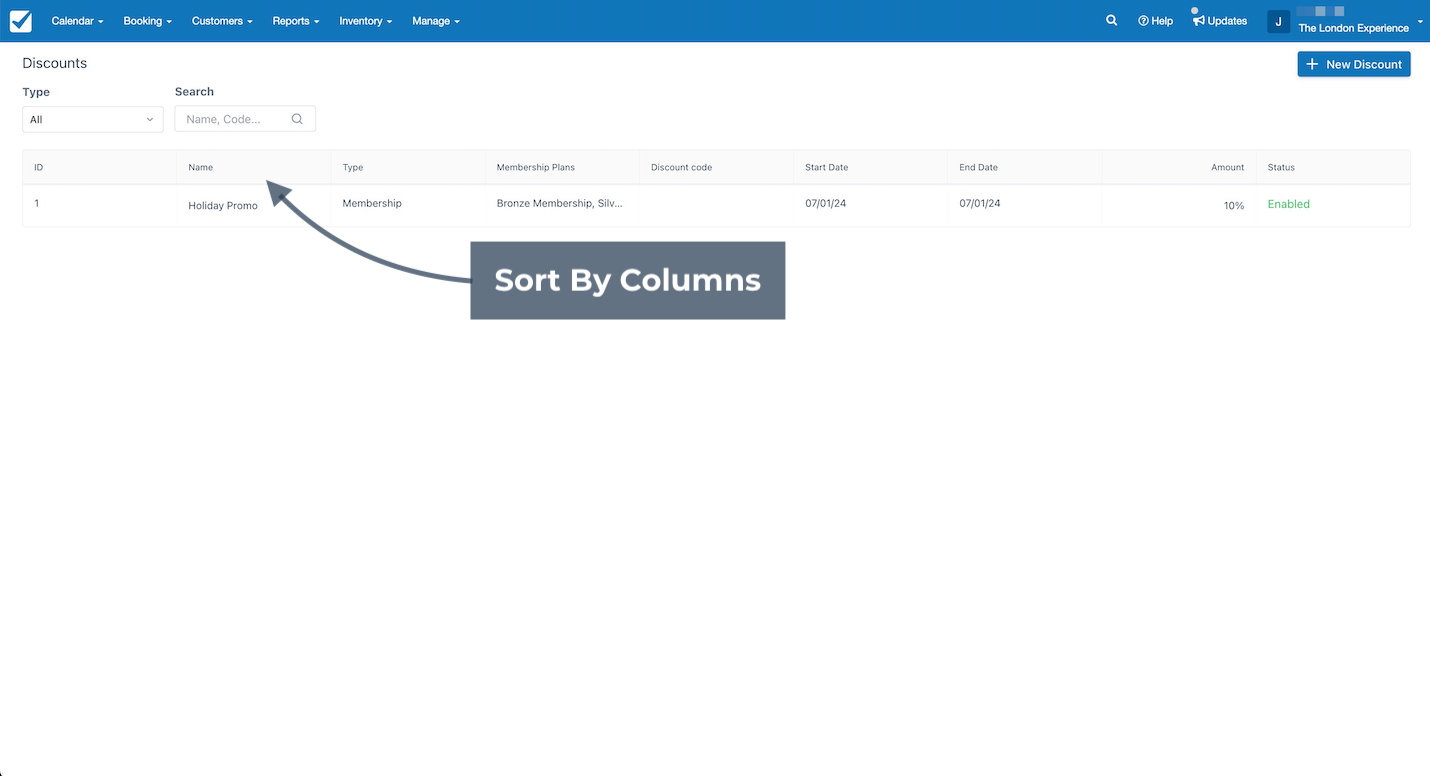Open the J user avatar
1430x776 pixels.
(x=1278, y=21)
